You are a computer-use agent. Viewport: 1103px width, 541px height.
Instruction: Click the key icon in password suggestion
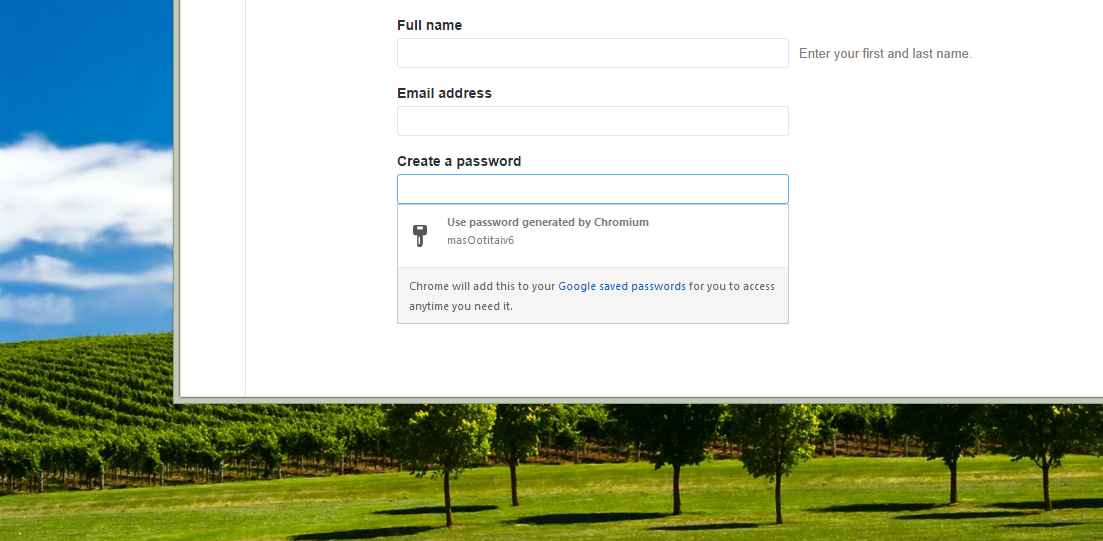[420, 235]
